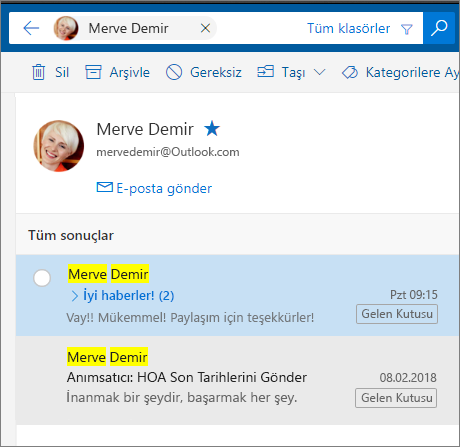Click the 08.02.2018 date
The width and height of the screenshot is (460, 447).
coord(408,378)
